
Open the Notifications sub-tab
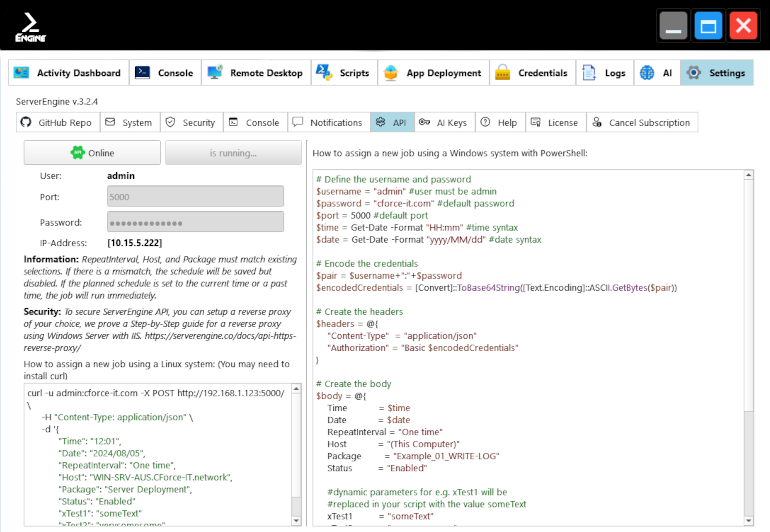(327, 122)
